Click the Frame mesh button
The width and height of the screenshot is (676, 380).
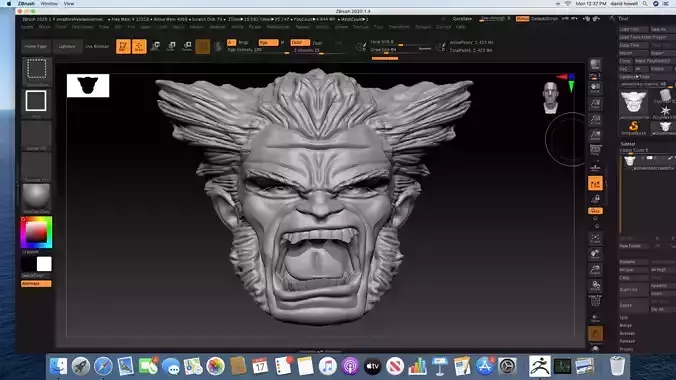pyautogui.click(x=595, y=238)
